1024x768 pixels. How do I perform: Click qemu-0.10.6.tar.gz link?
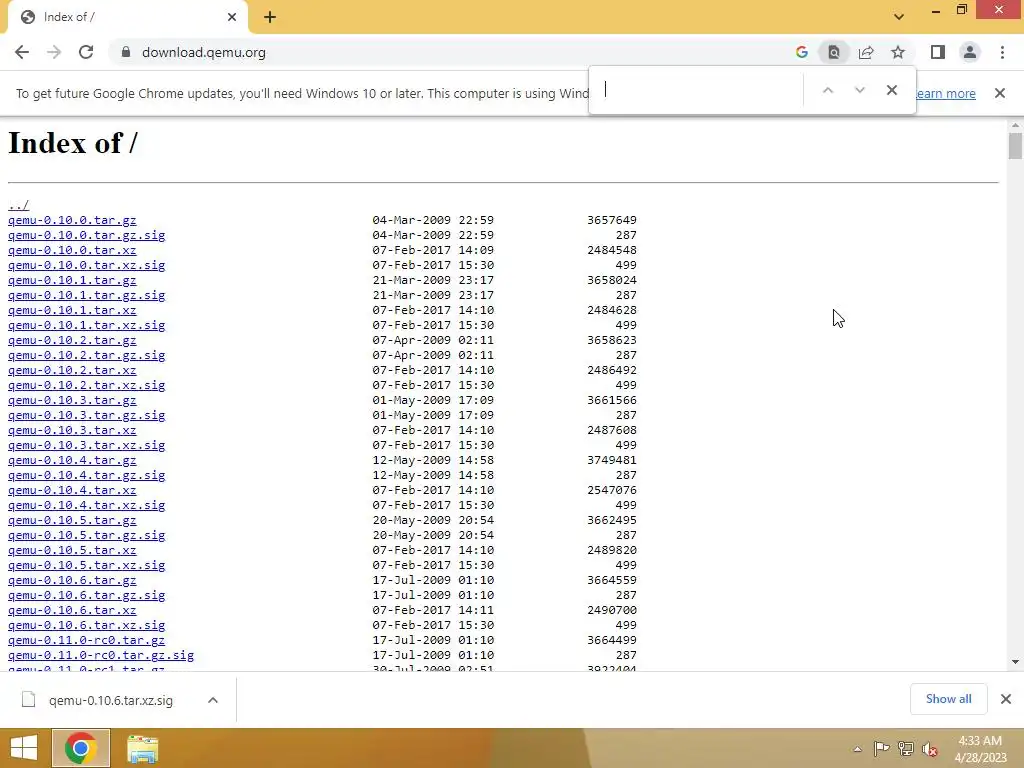tap(72, 581)
